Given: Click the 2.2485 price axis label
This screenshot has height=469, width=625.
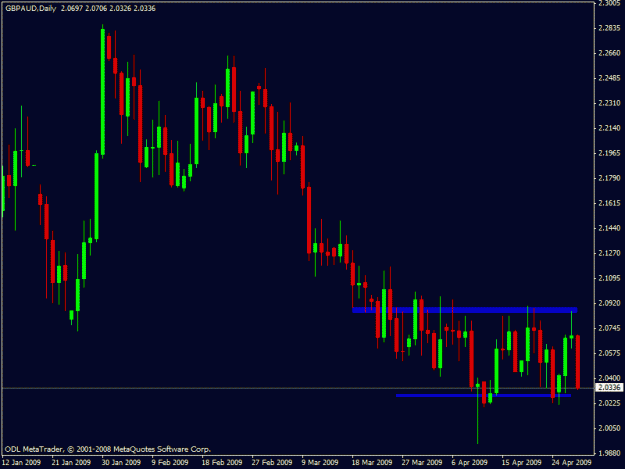Looking at the screenshot, I should coord(609,78).
